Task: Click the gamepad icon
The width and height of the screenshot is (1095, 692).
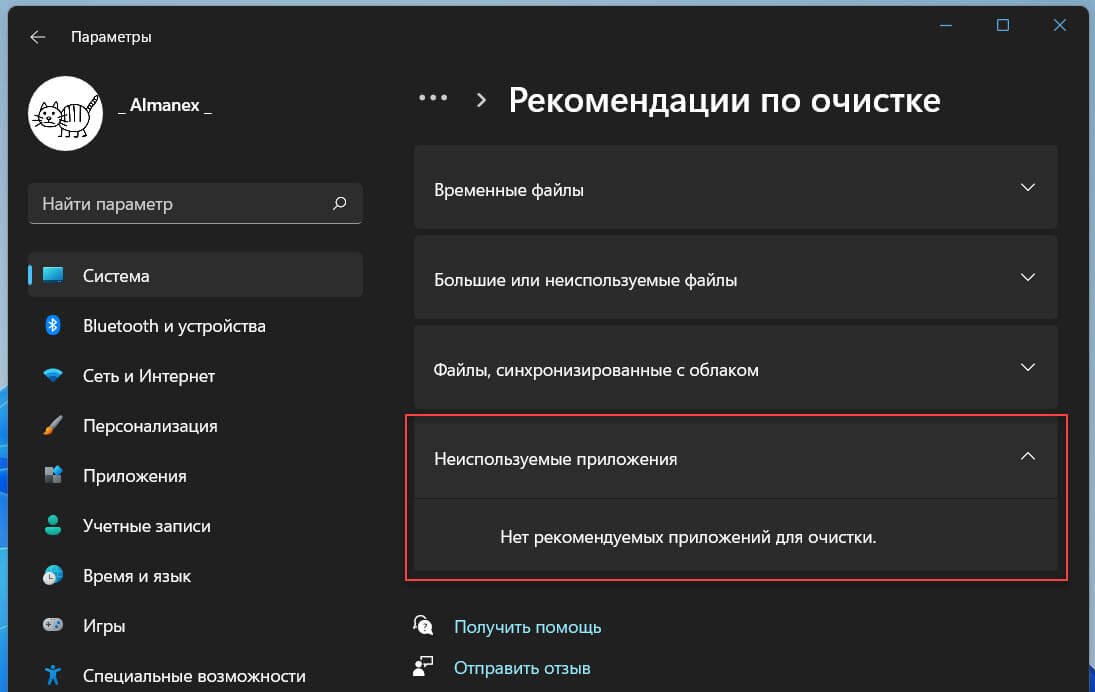Action: 53,625
